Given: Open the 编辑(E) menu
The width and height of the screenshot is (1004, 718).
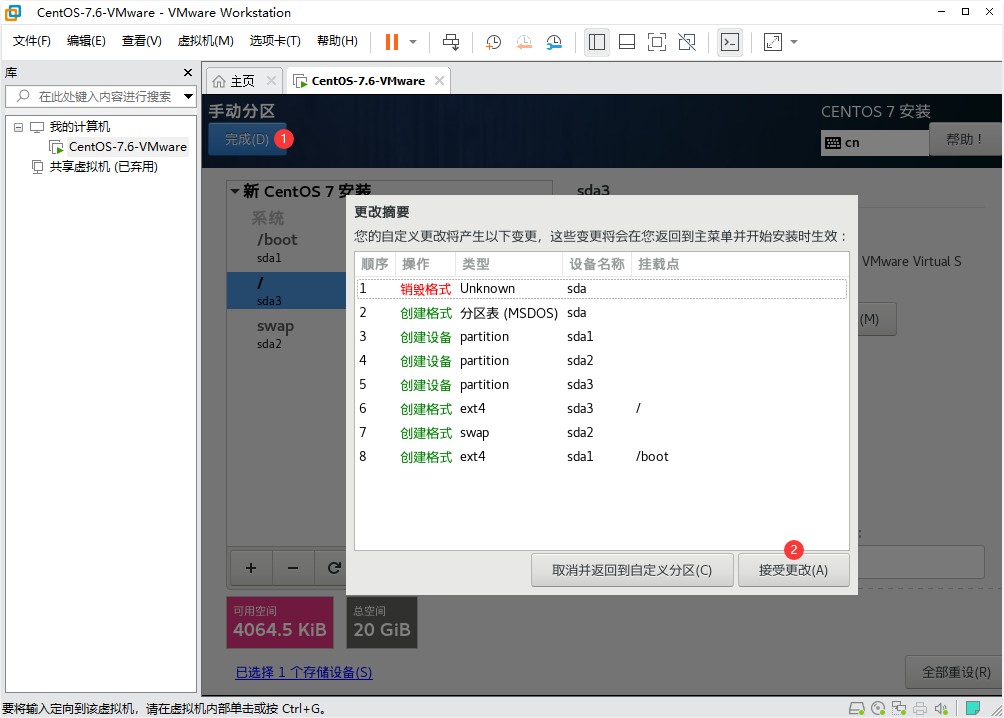Looking at the screenshot, I should coord(86,41).
